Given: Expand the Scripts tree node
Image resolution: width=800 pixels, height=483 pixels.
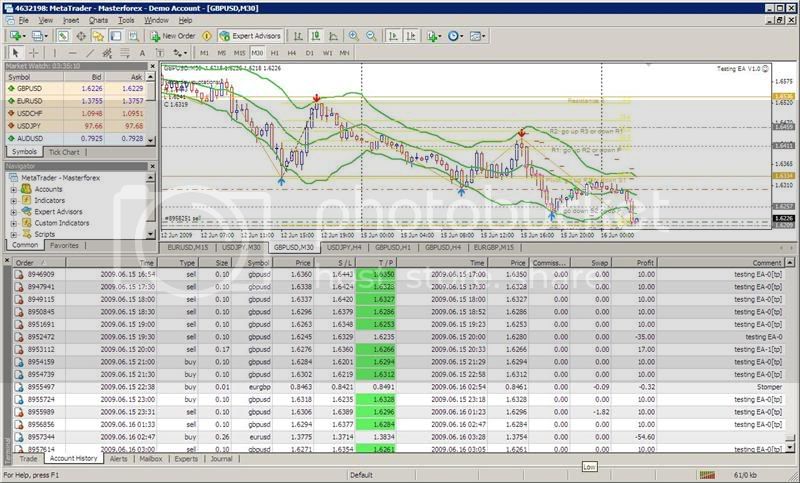Looking at the screenshot, I should pyautogui.click(x=14, y=234).
